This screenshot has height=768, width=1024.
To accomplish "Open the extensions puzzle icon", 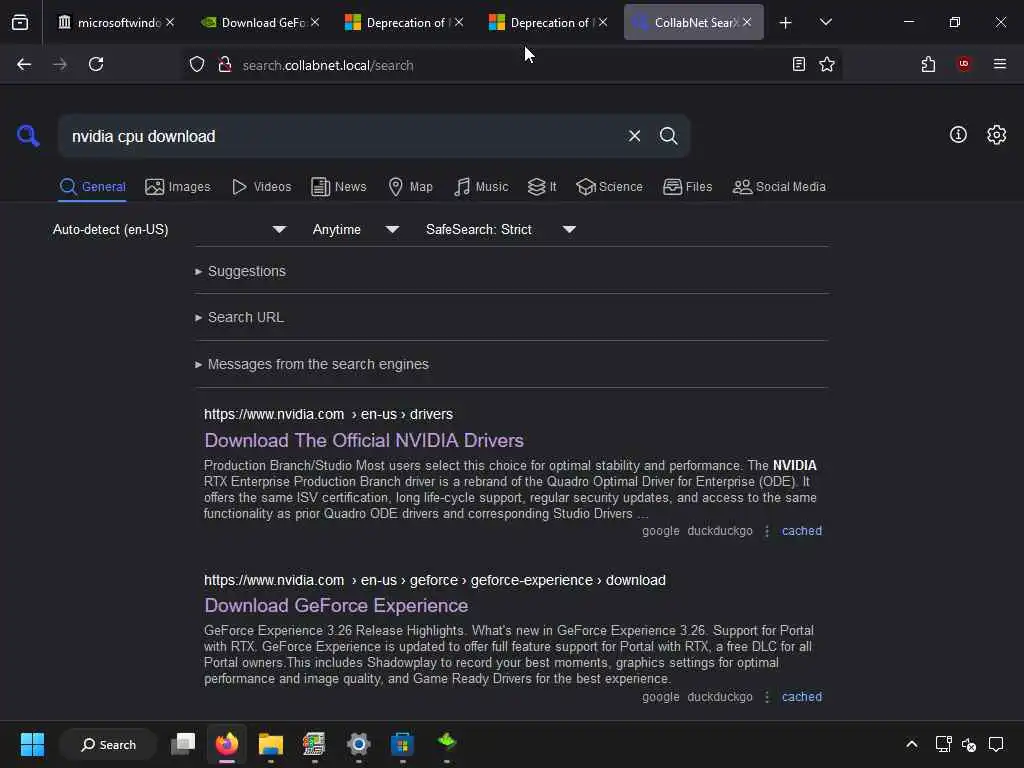I will 928,64.
